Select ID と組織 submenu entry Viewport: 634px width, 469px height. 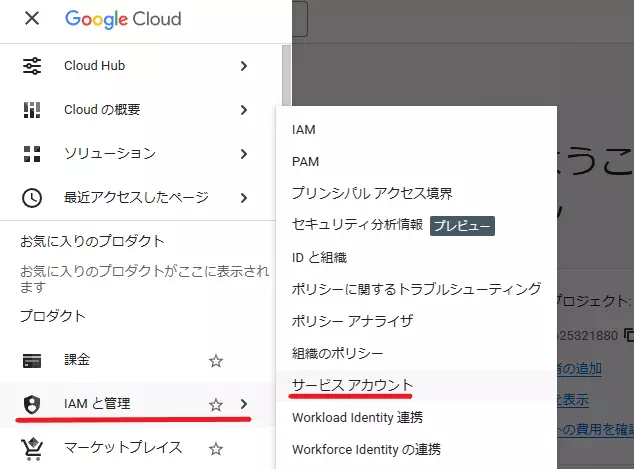(x=416, y=258)
